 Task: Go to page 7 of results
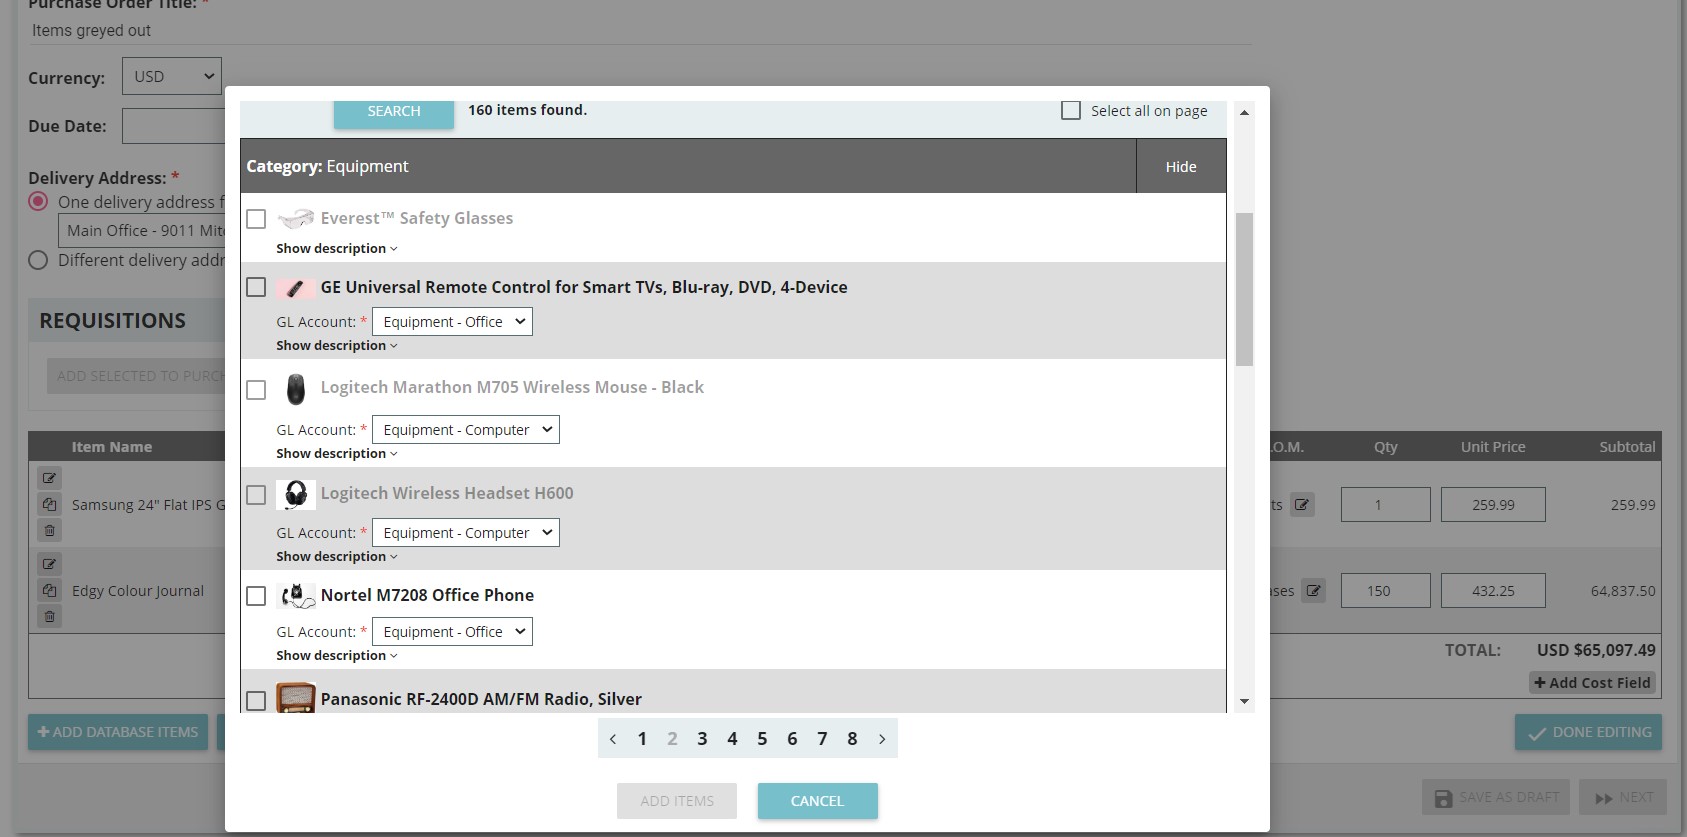(822, 739)
